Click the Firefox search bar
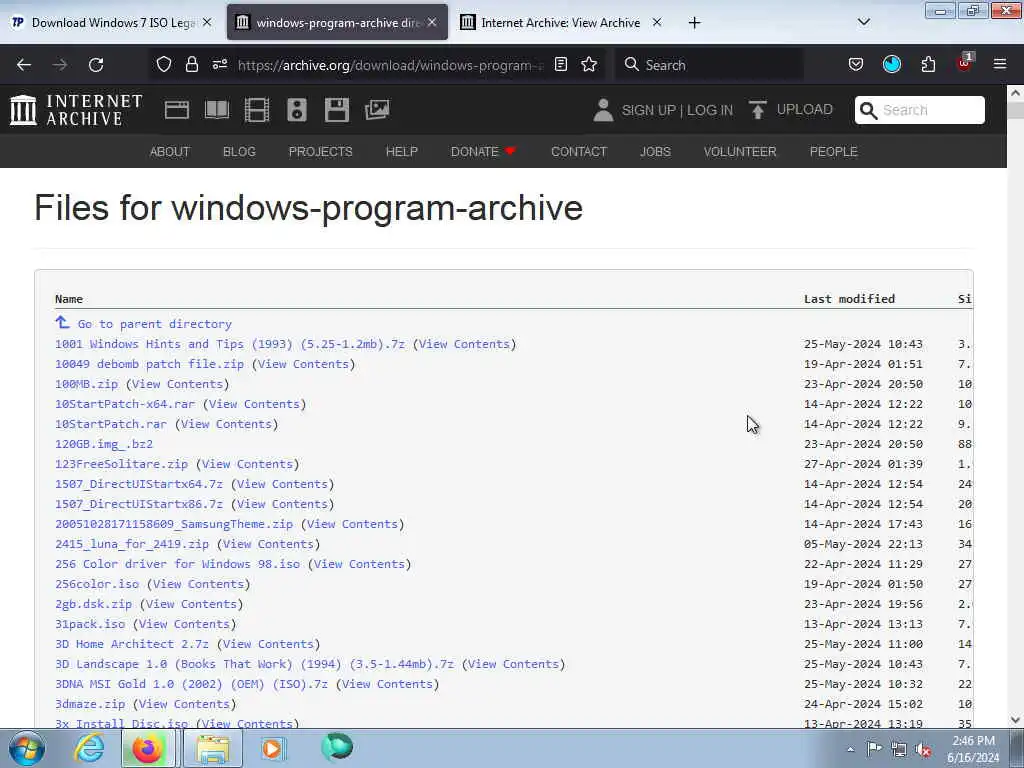Viewport: 1024px width, 768px height. (709, 65)
